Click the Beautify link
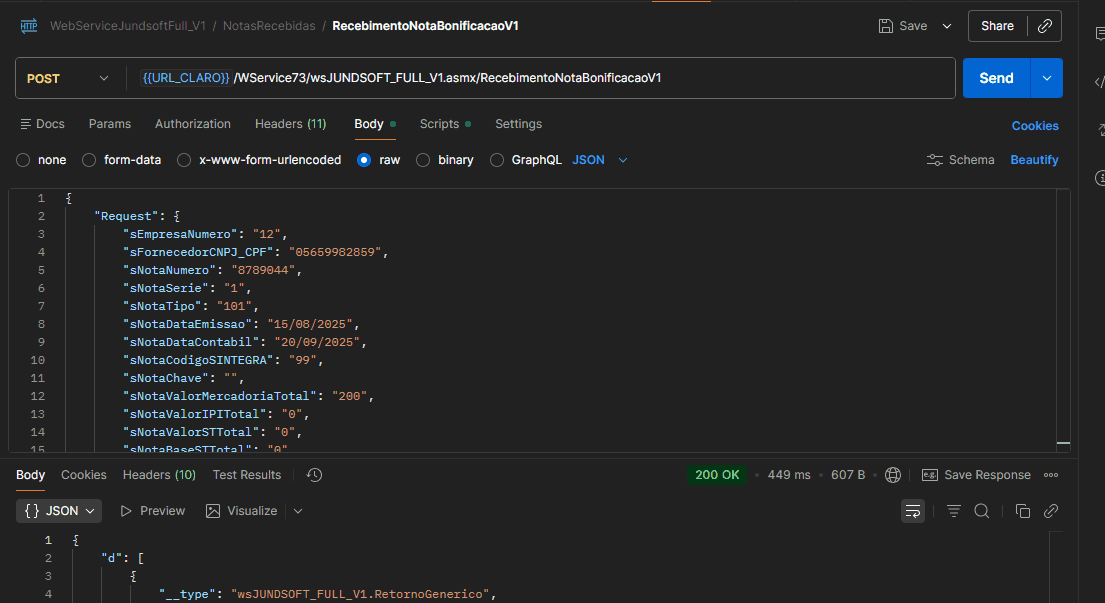Image resolution: width=1105 pixels, height=603 pixels. coord(1034,160)
